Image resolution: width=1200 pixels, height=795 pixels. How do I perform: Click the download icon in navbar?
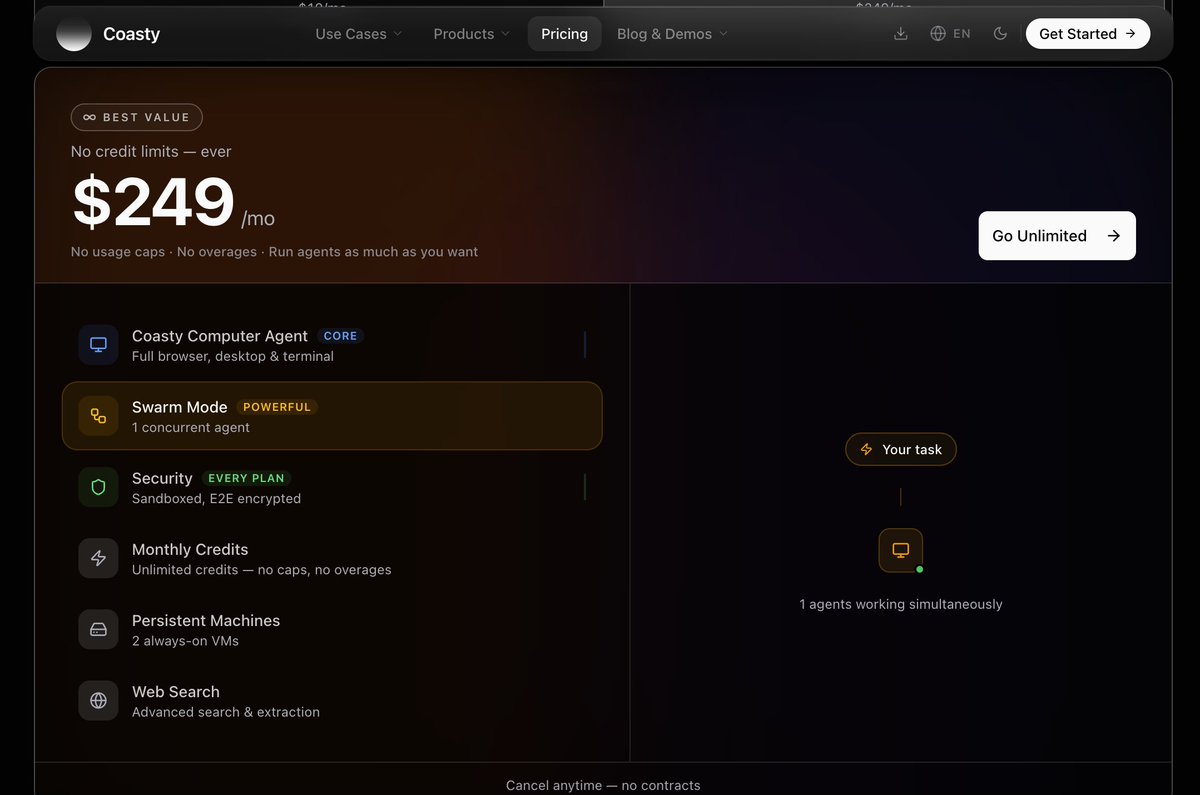901,34
